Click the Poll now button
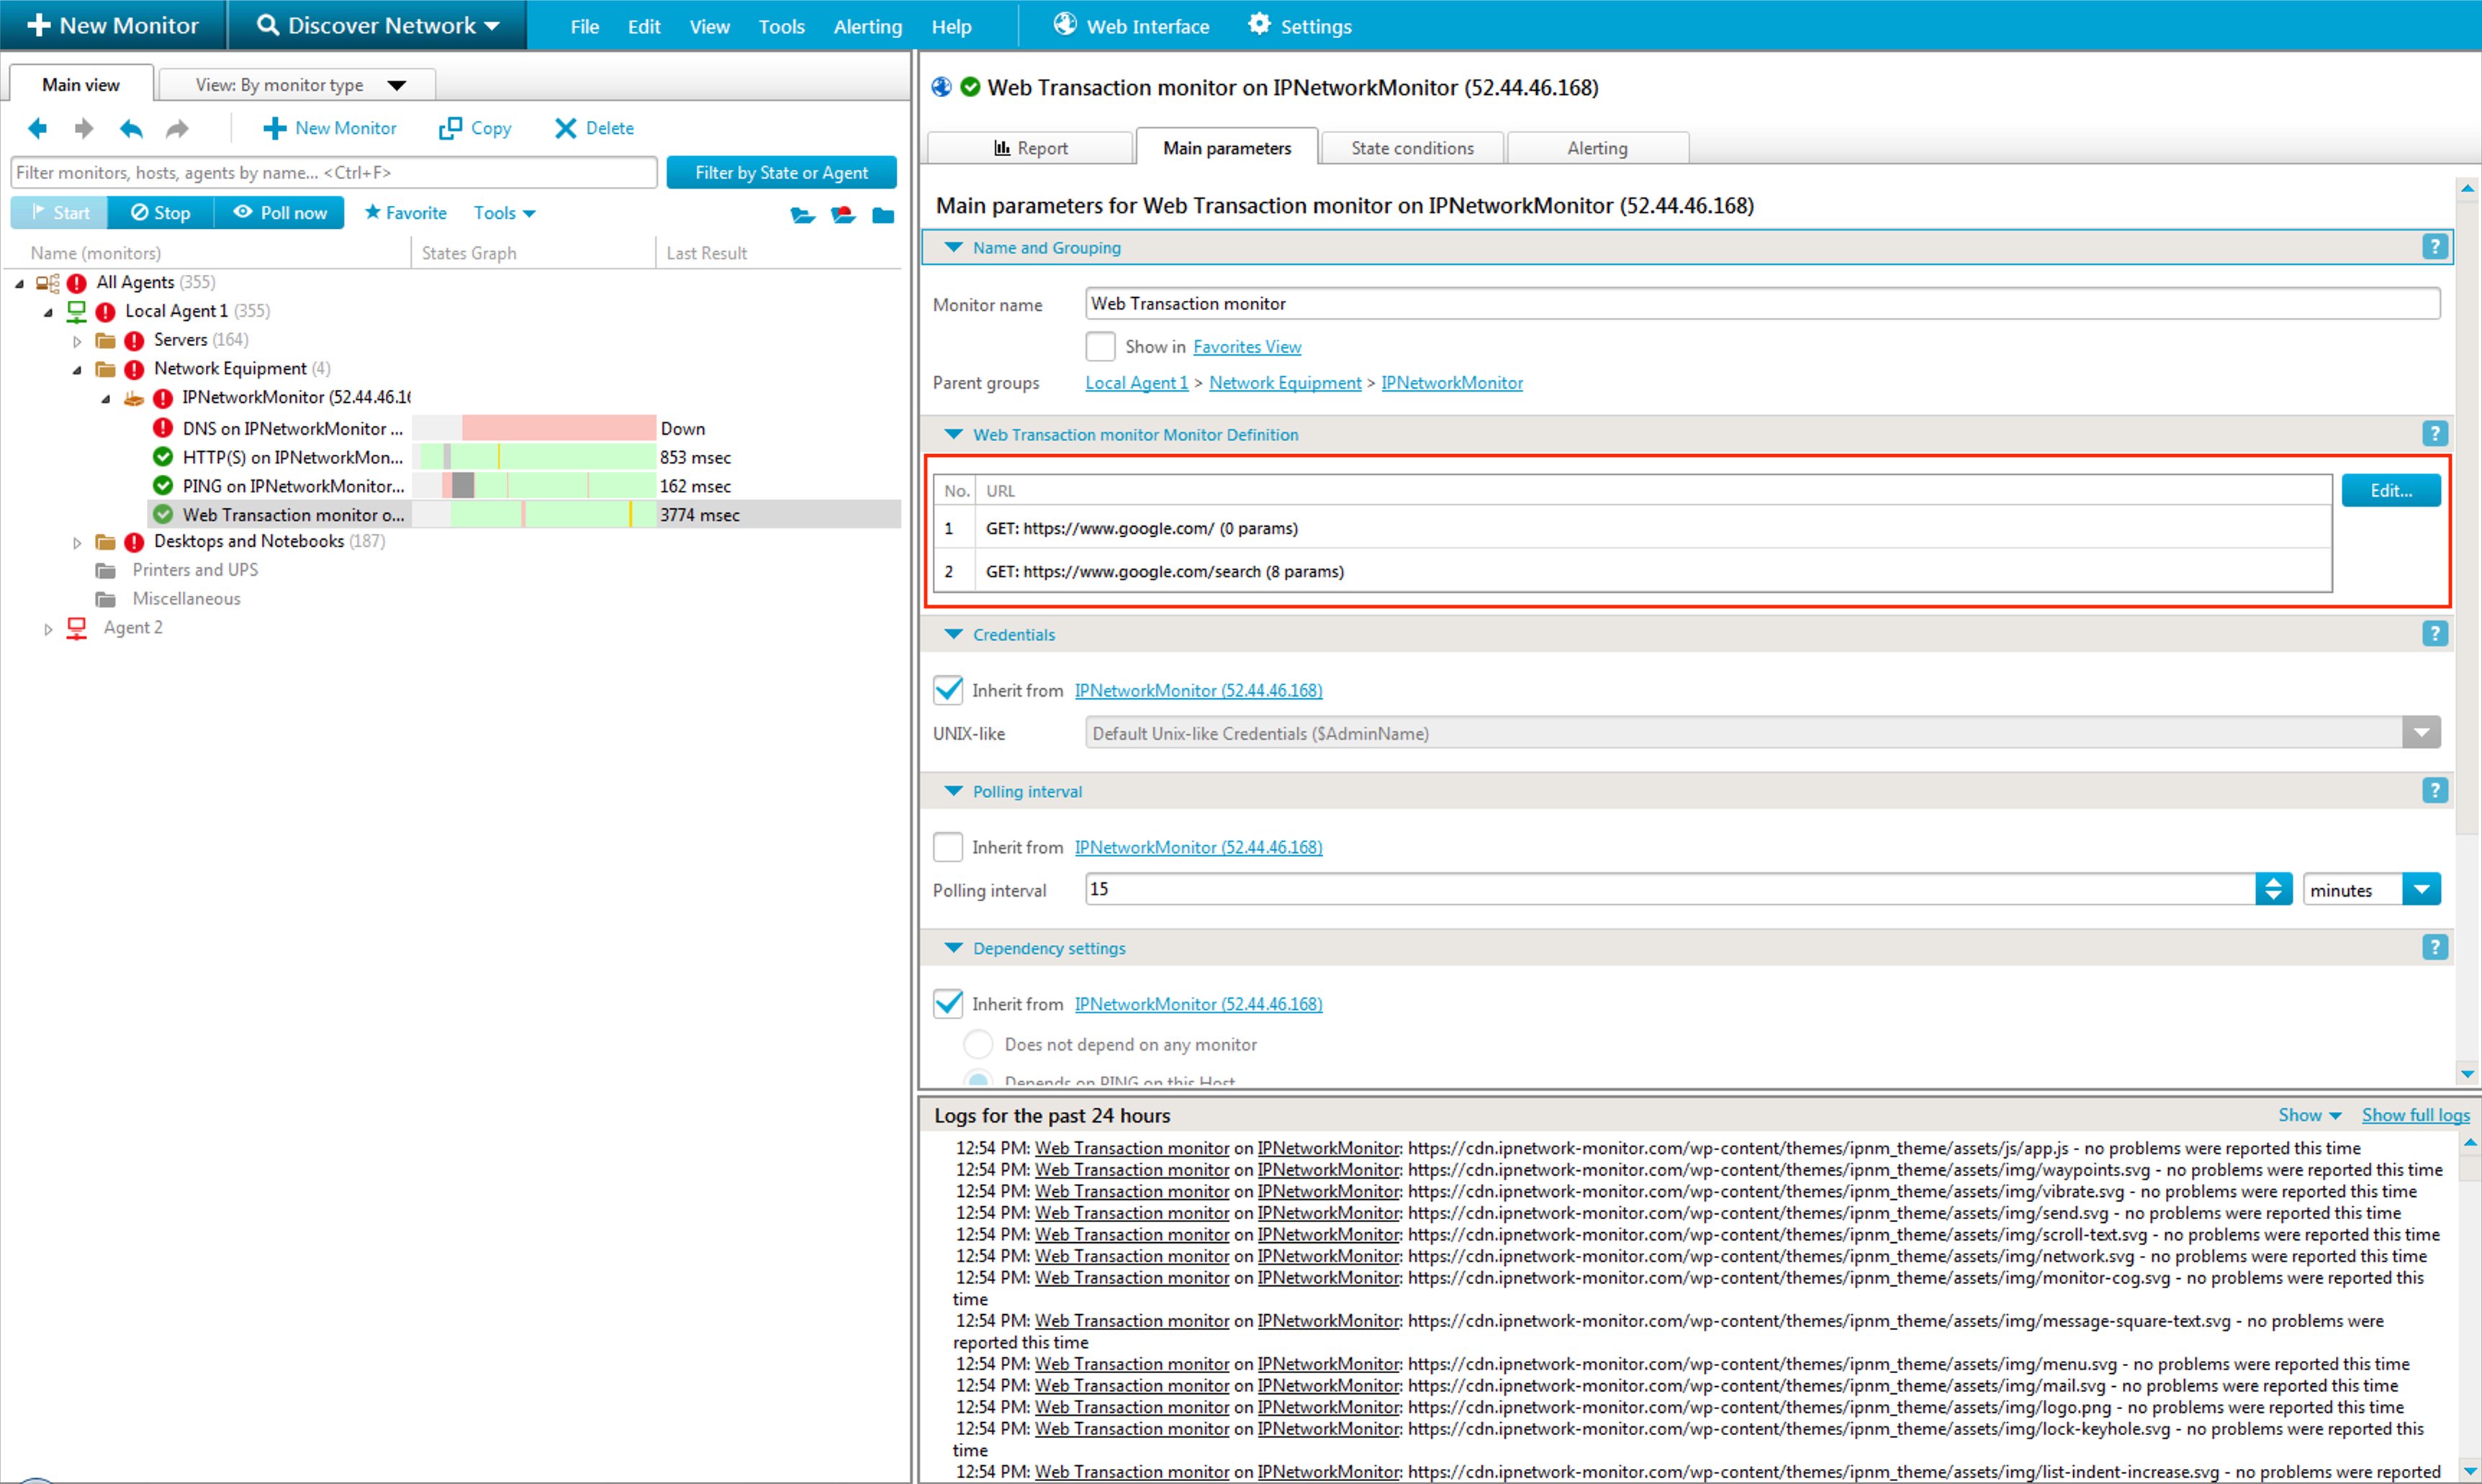2482x1484 pixels. pos(279,212)
